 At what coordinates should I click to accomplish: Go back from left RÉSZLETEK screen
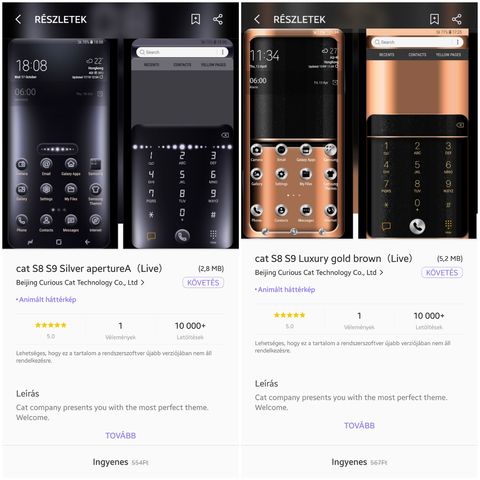18,19
